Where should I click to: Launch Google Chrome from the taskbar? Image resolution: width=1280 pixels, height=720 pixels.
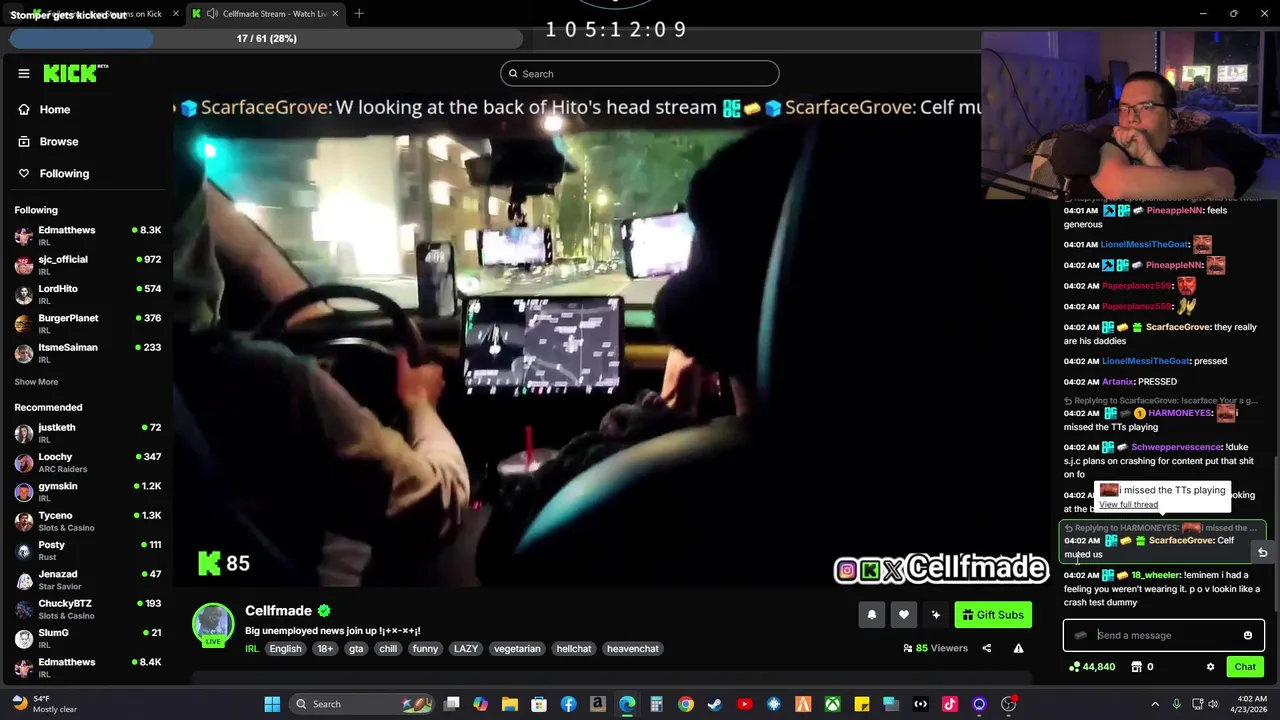(685, 704)
